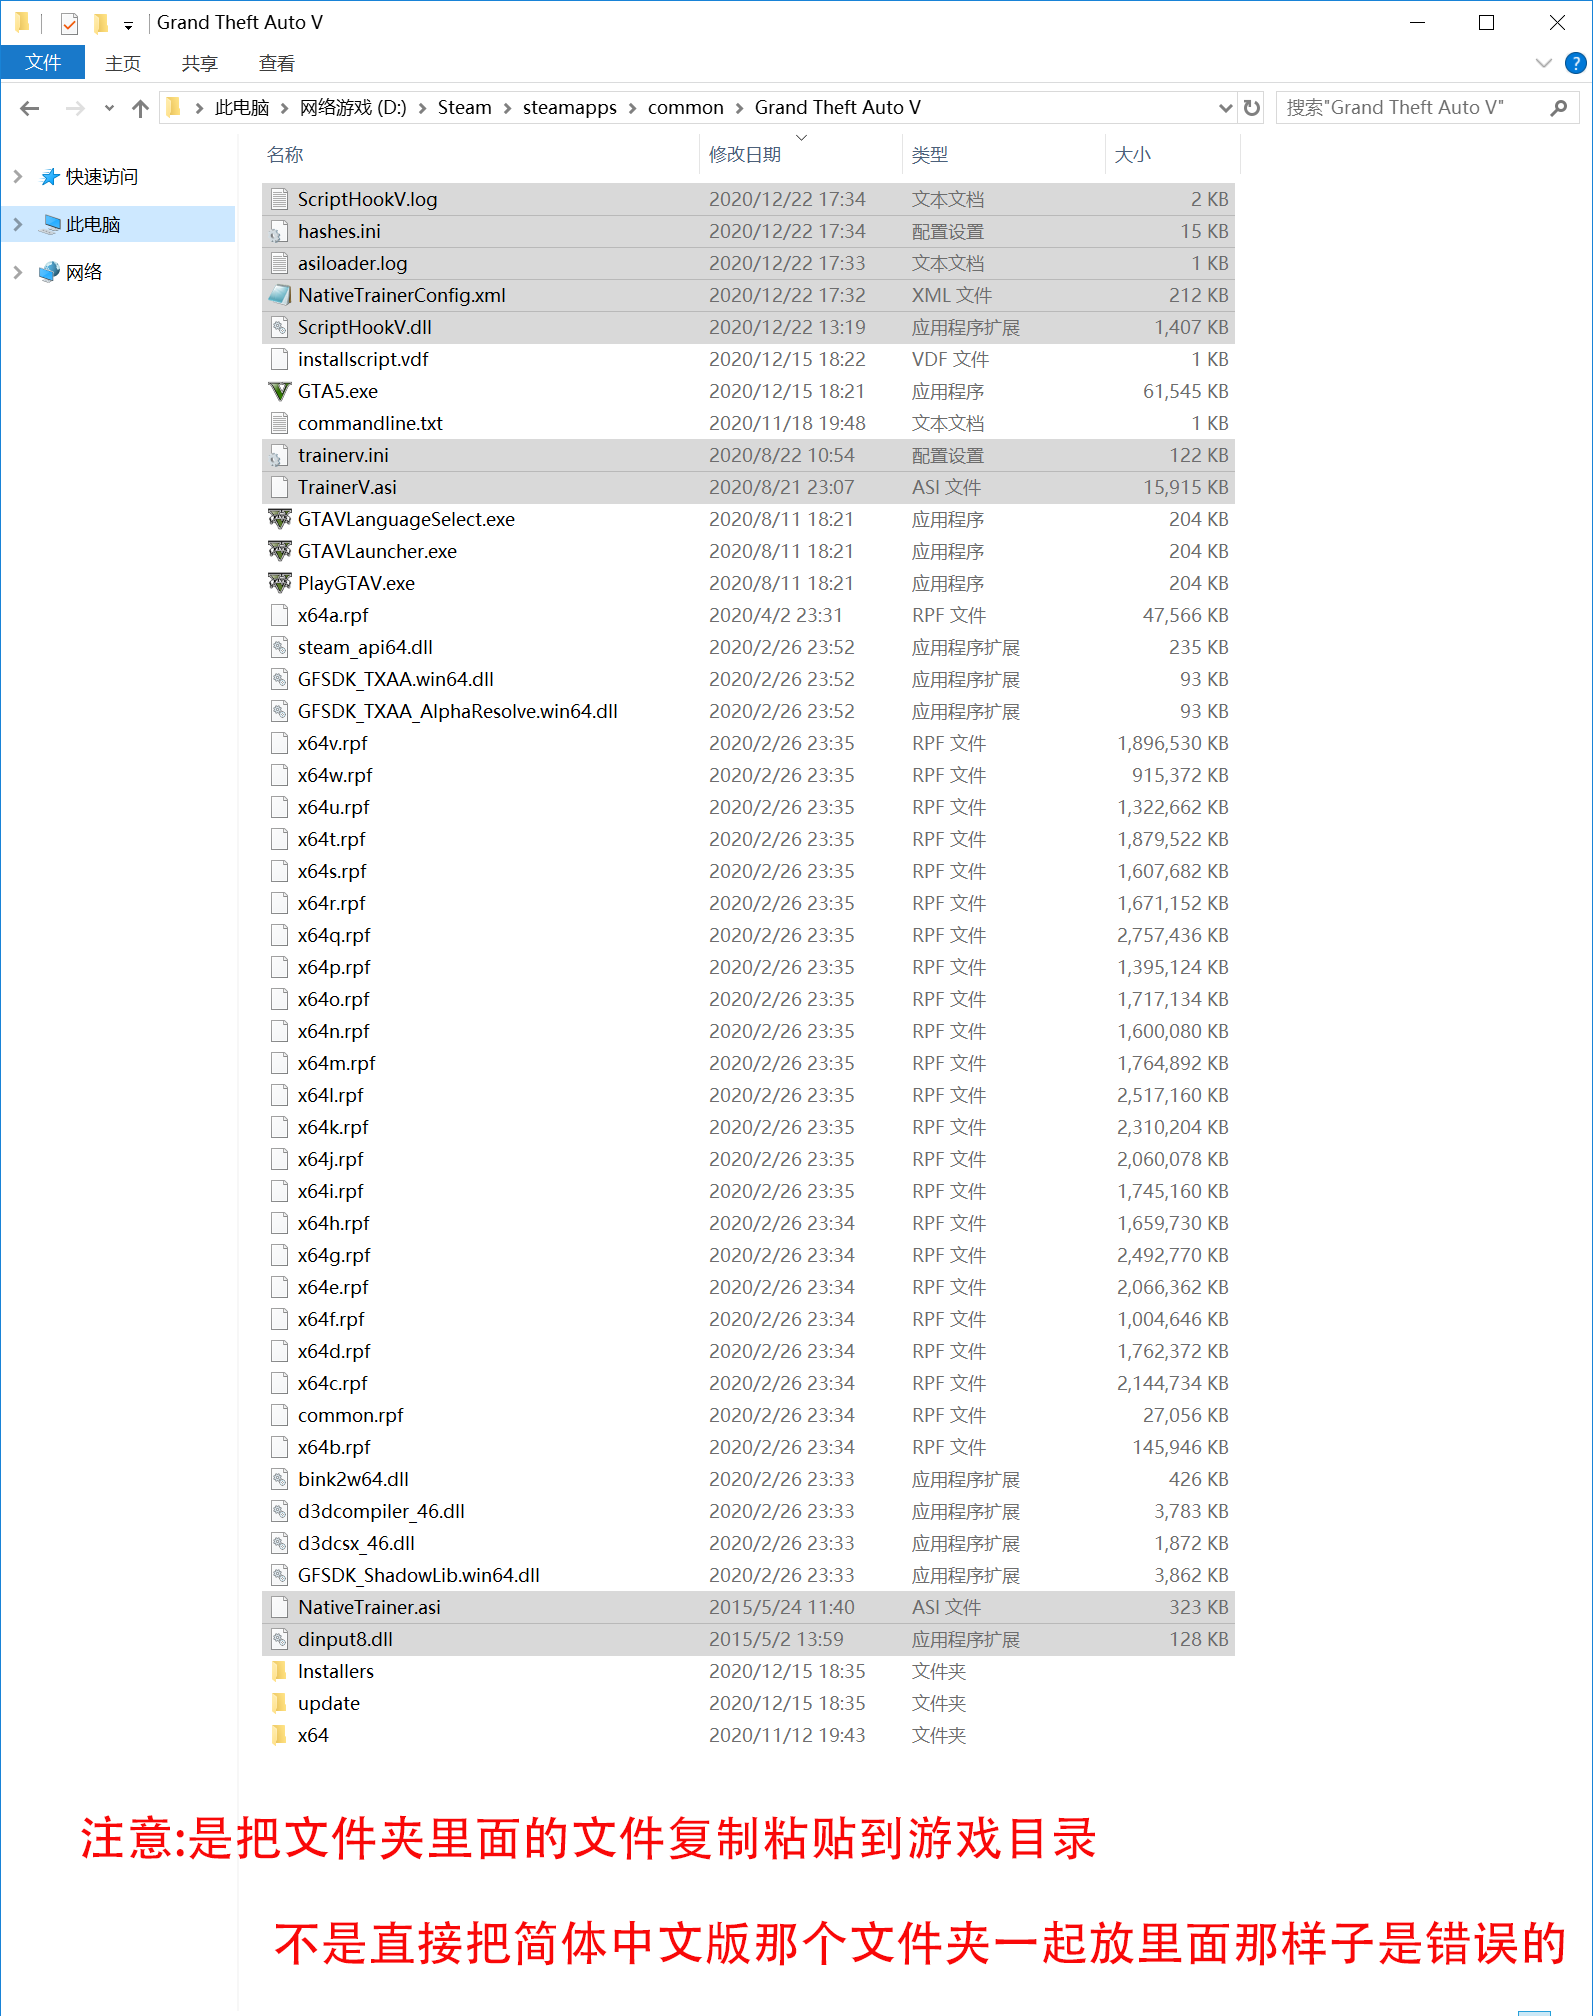Viewport: 1593px width, 2016px height.
Task: Click the x64 folder icon
Action: [280, 1735]
